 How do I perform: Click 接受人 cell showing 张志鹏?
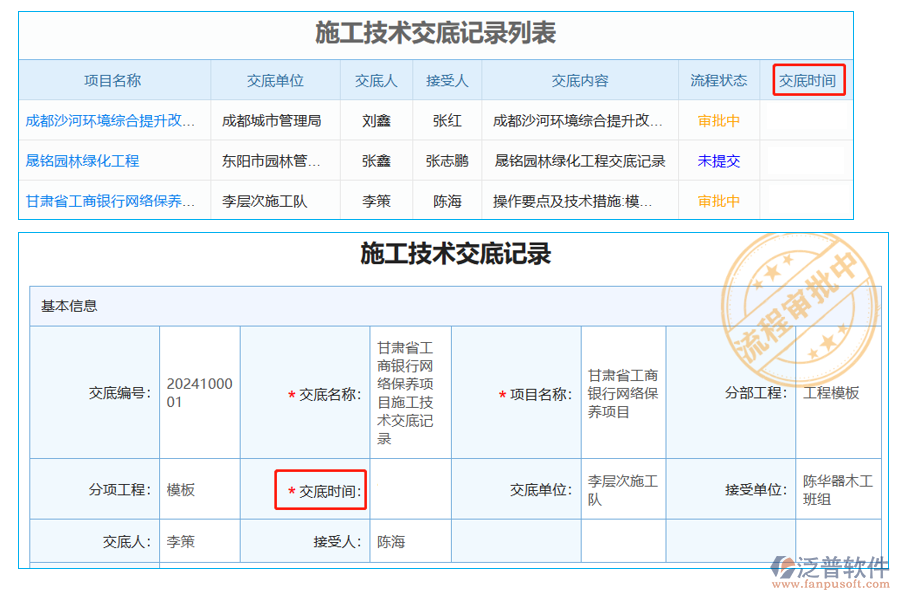[x=446, y=160]
